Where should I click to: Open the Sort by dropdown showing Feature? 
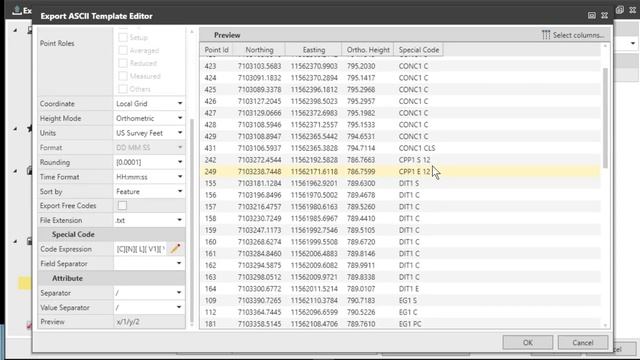pos(149,191)
